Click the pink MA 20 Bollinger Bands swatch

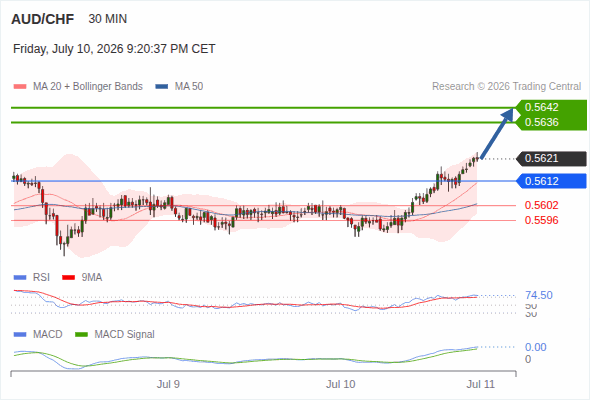(20, 87)
